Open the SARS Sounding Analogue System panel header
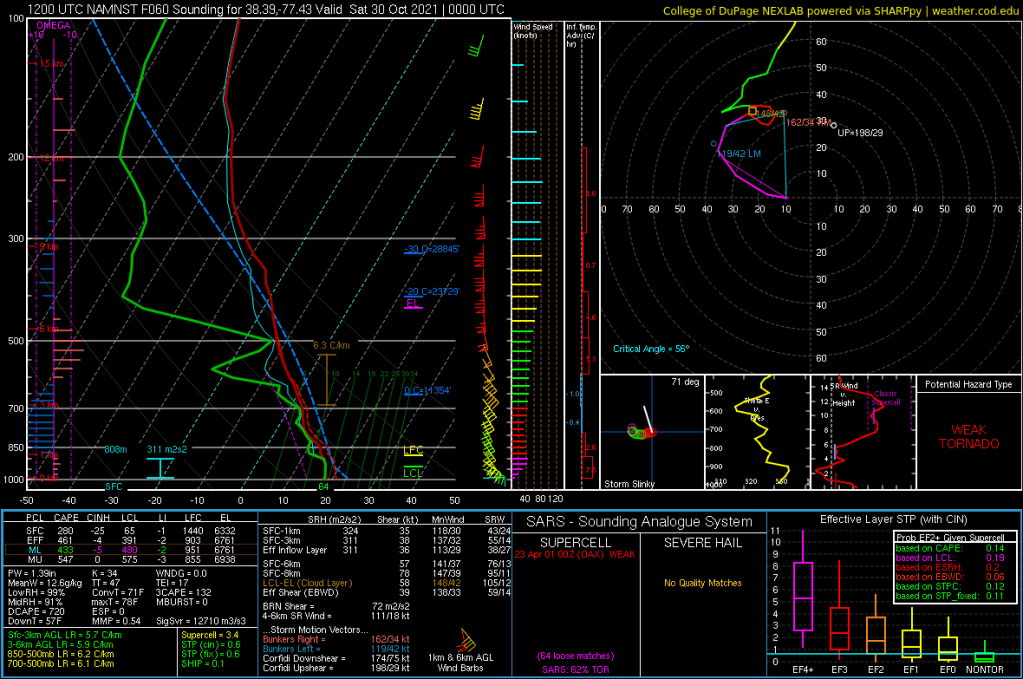1023x679 pixels. 639,522
